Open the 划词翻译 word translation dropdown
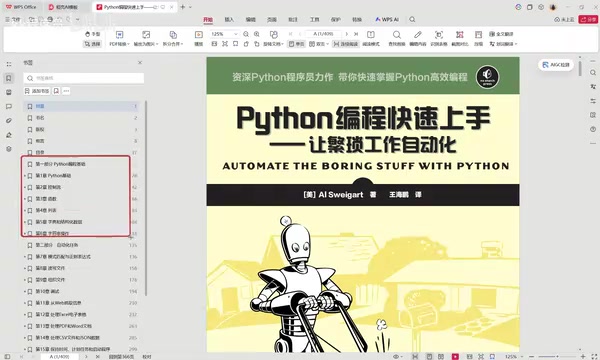600x360 pixels. pyautogui.click(x=503, y=44)
